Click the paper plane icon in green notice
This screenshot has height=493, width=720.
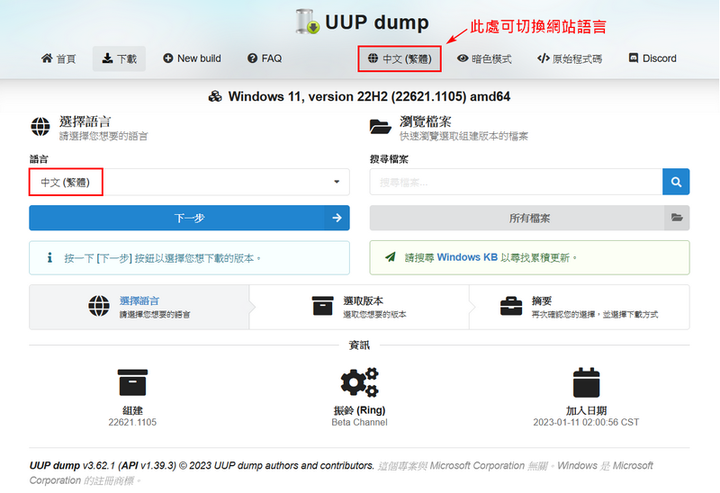tap(390, 258)
